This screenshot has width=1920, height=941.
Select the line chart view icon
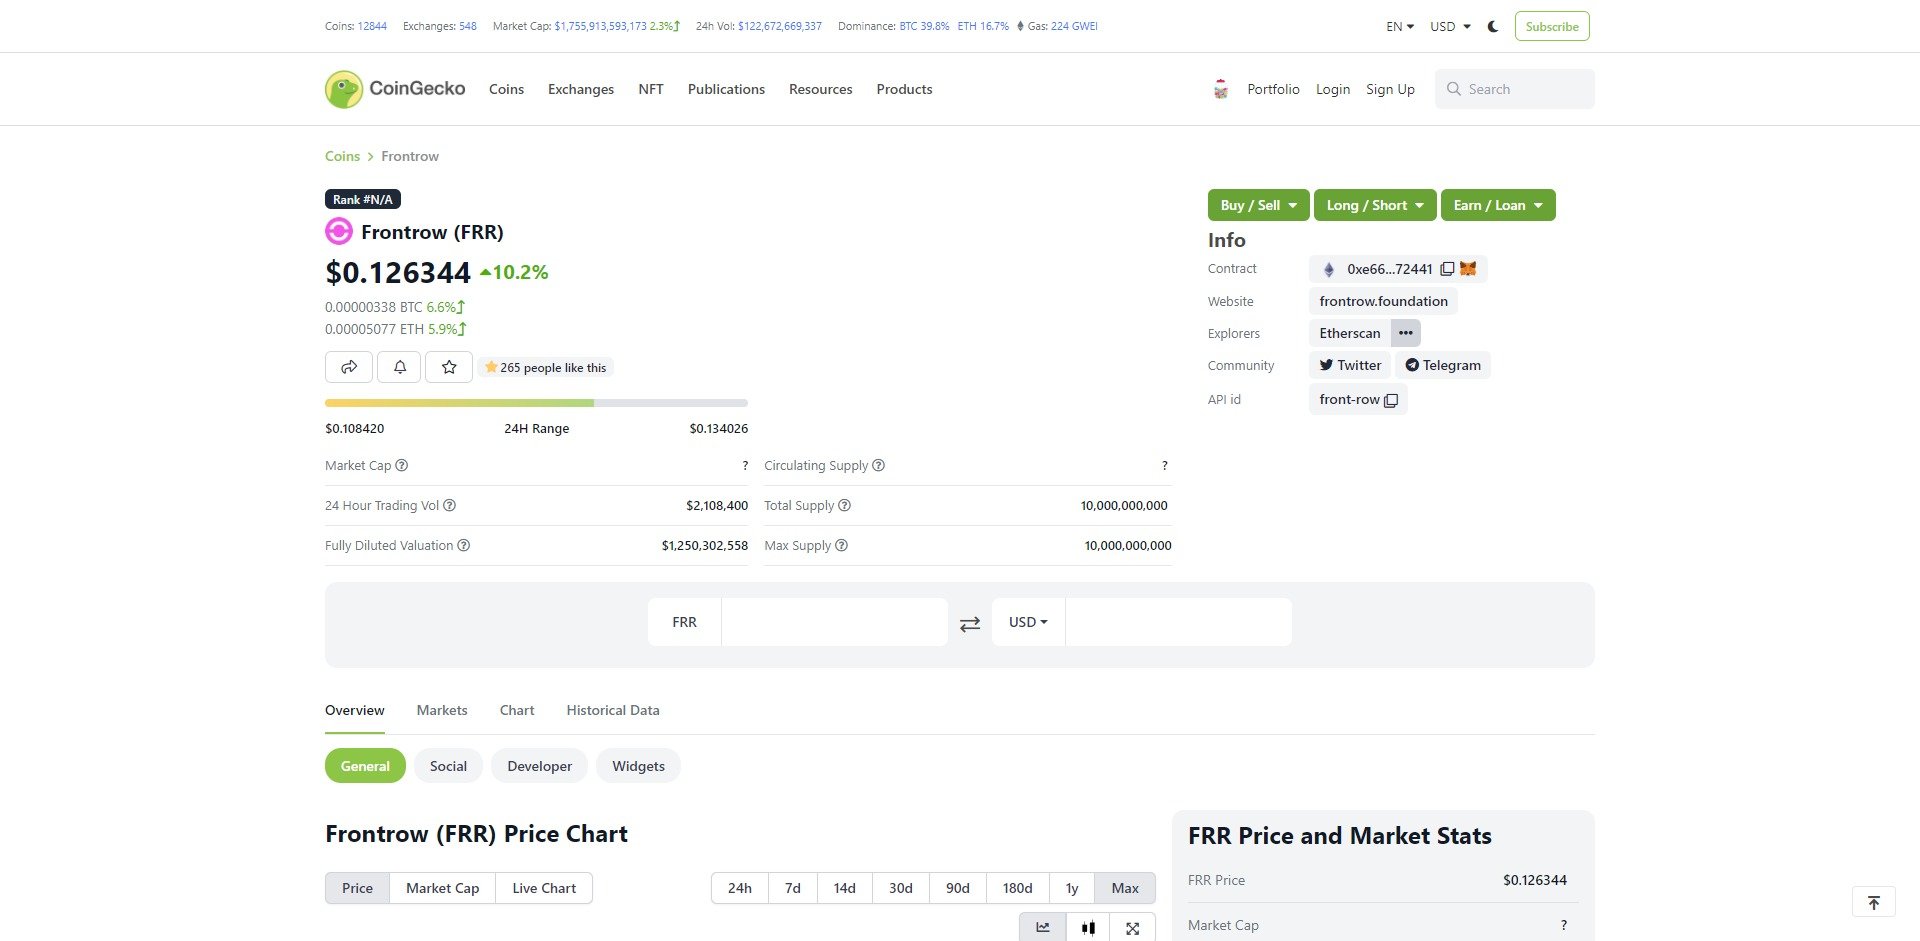pyautogui.click(x=1043, y=928)
